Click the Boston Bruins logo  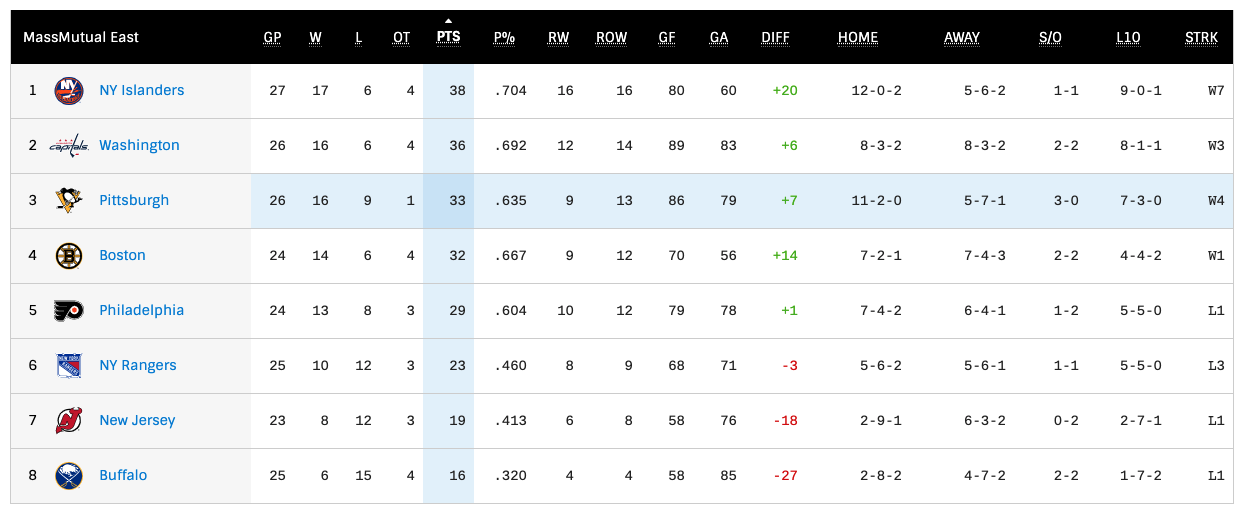tap(69, 256)
